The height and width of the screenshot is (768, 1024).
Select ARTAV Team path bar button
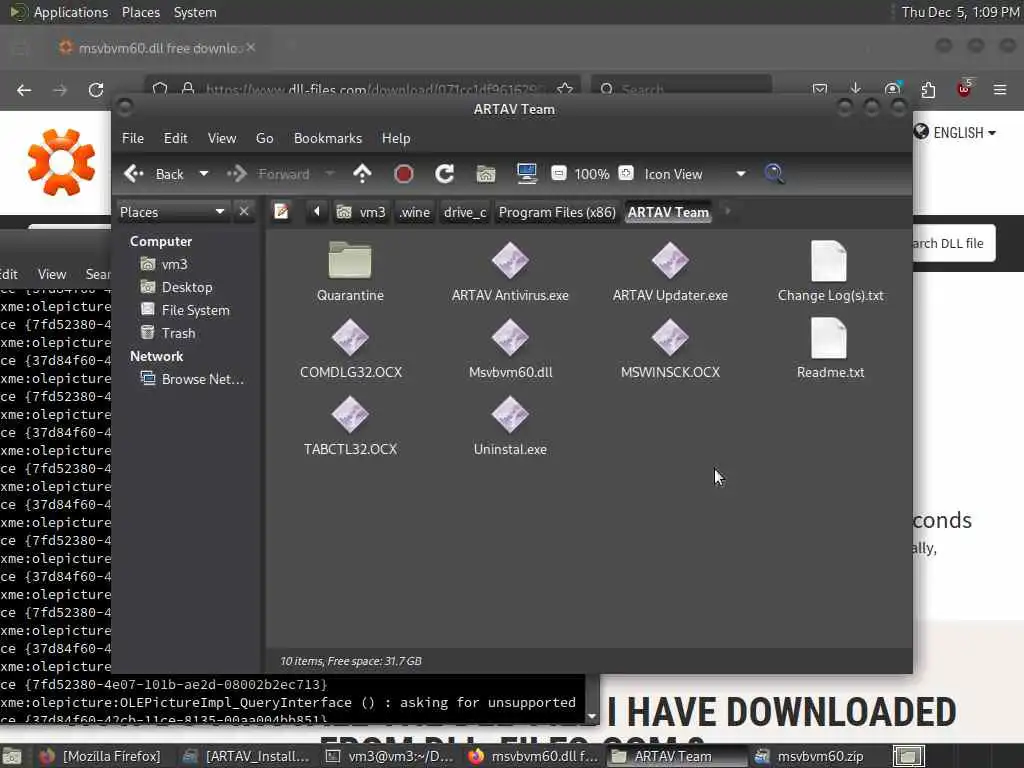point(668,212)
